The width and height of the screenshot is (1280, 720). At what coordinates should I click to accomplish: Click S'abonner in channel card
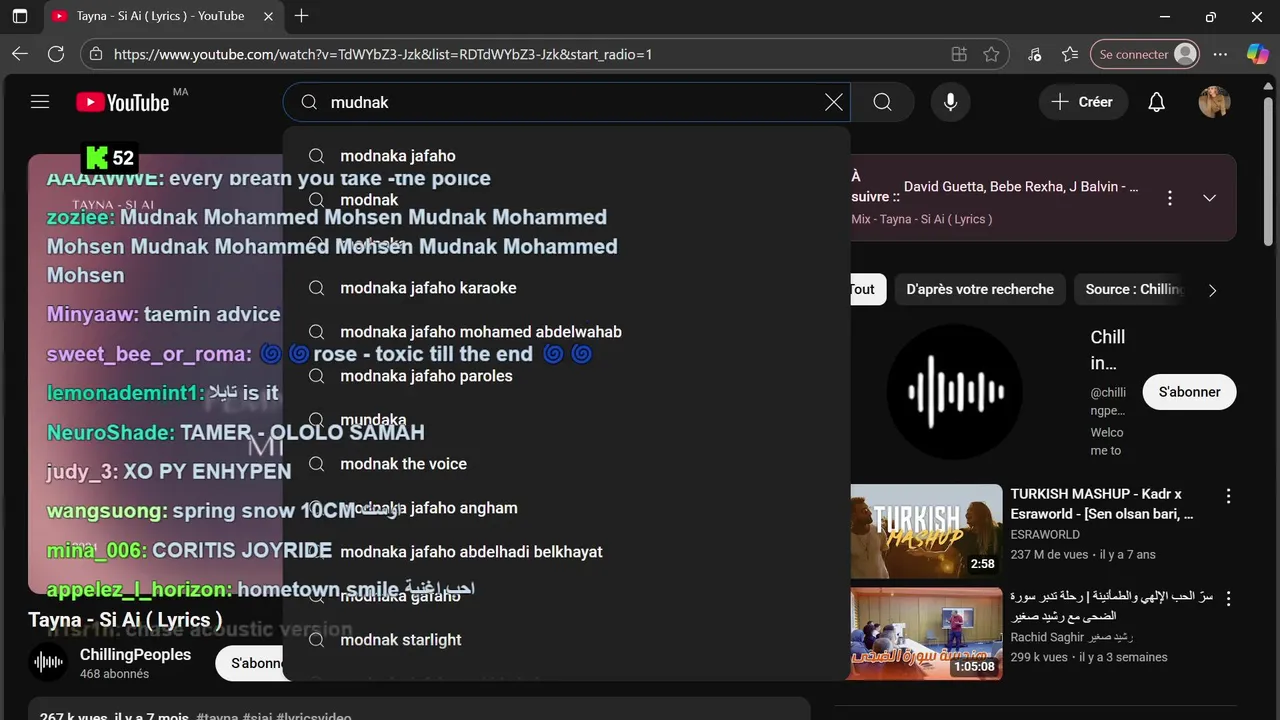(1189, 392)
